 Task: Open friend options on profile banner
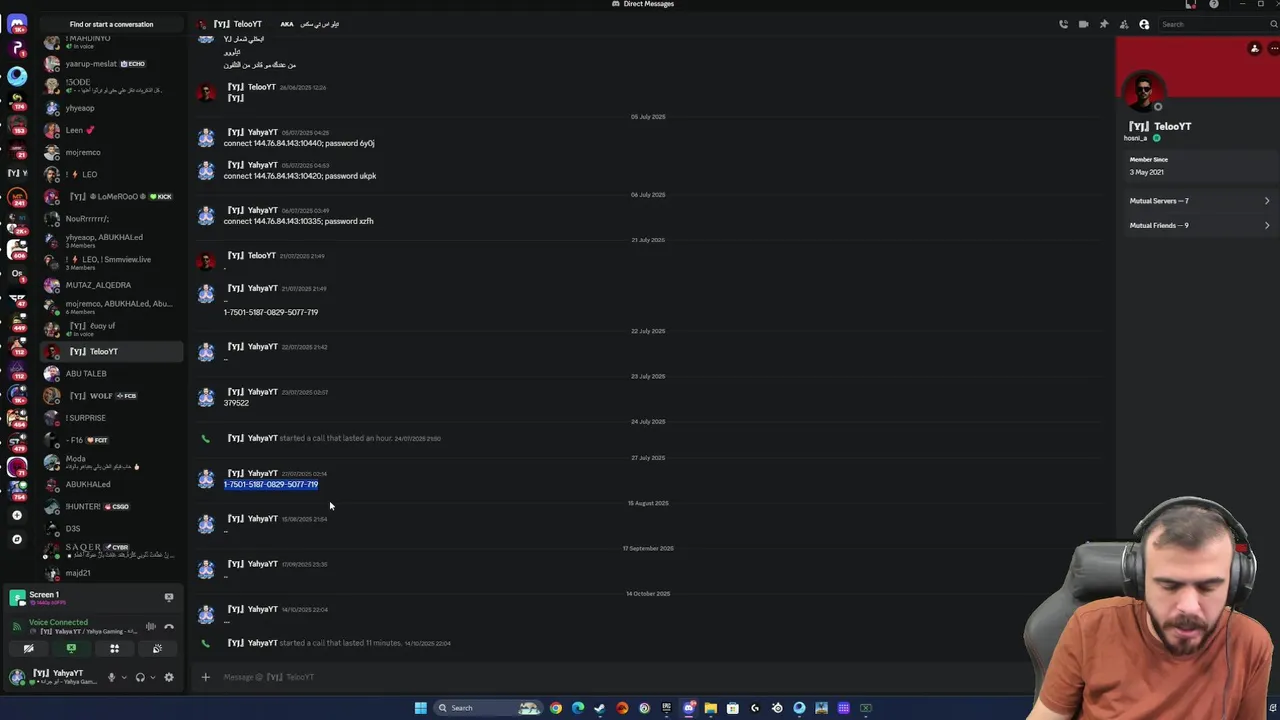[x=1255, y=48]
